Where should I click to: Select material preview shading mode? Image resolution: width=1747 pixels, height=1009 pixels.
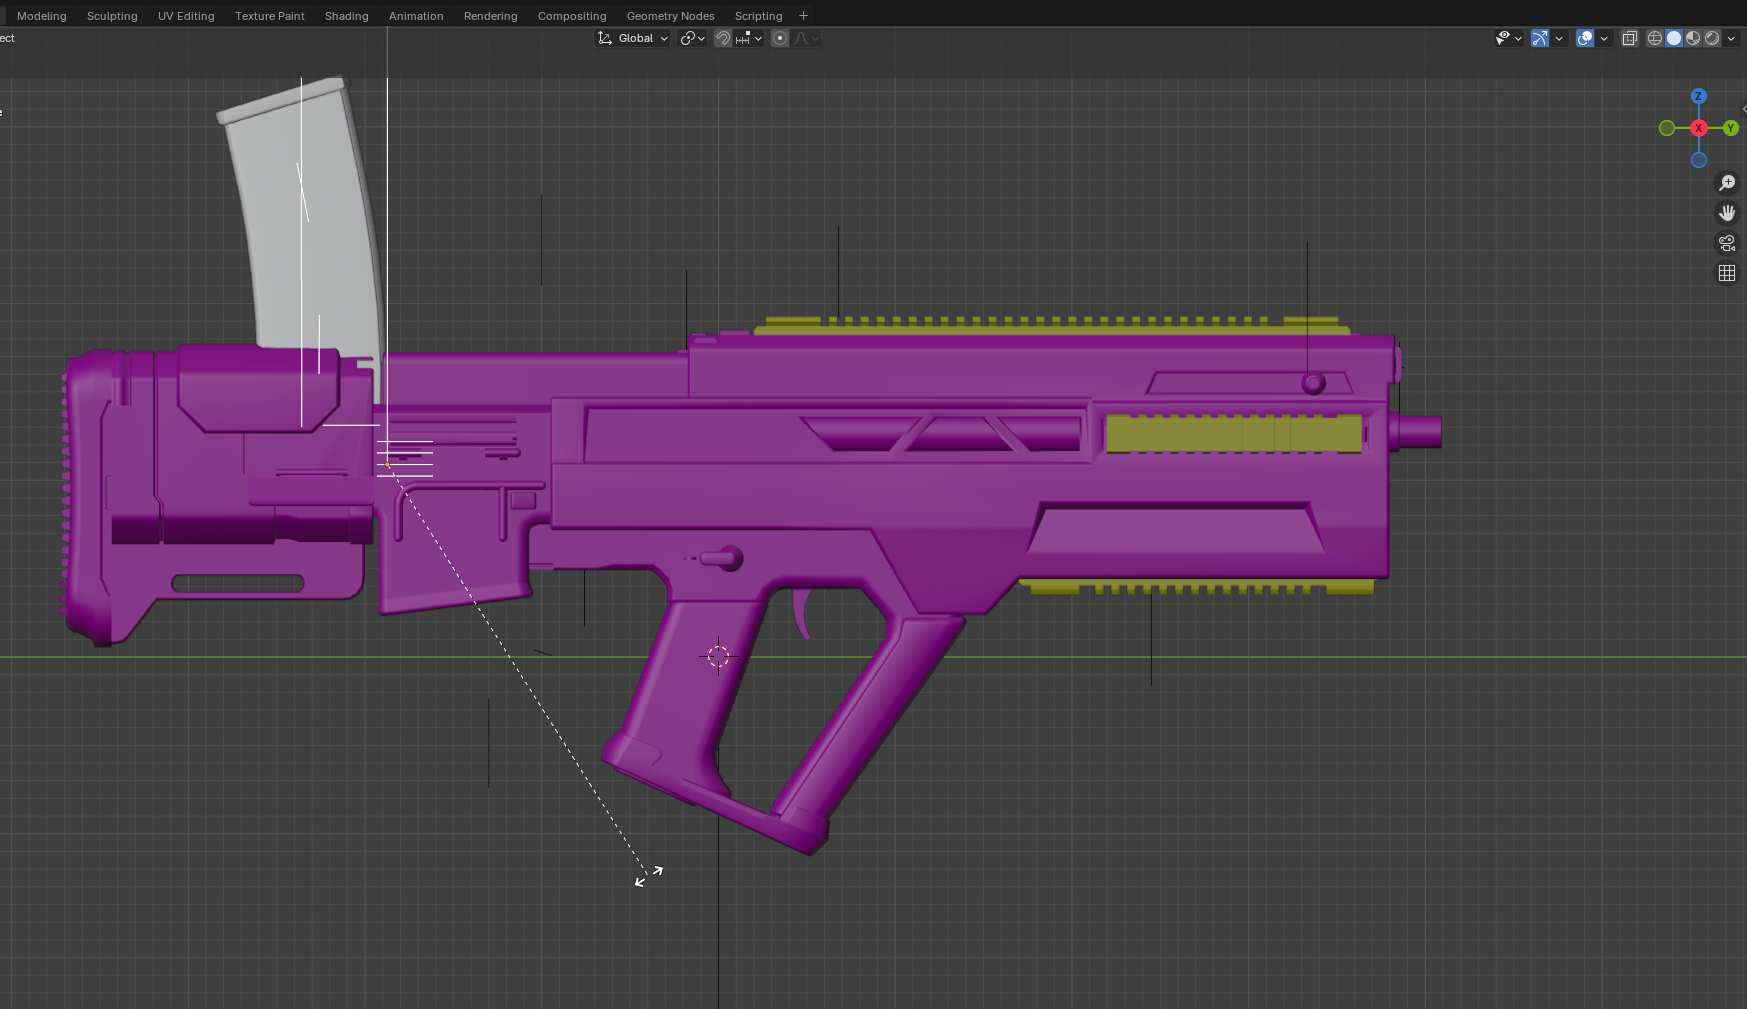[1693, 38]
